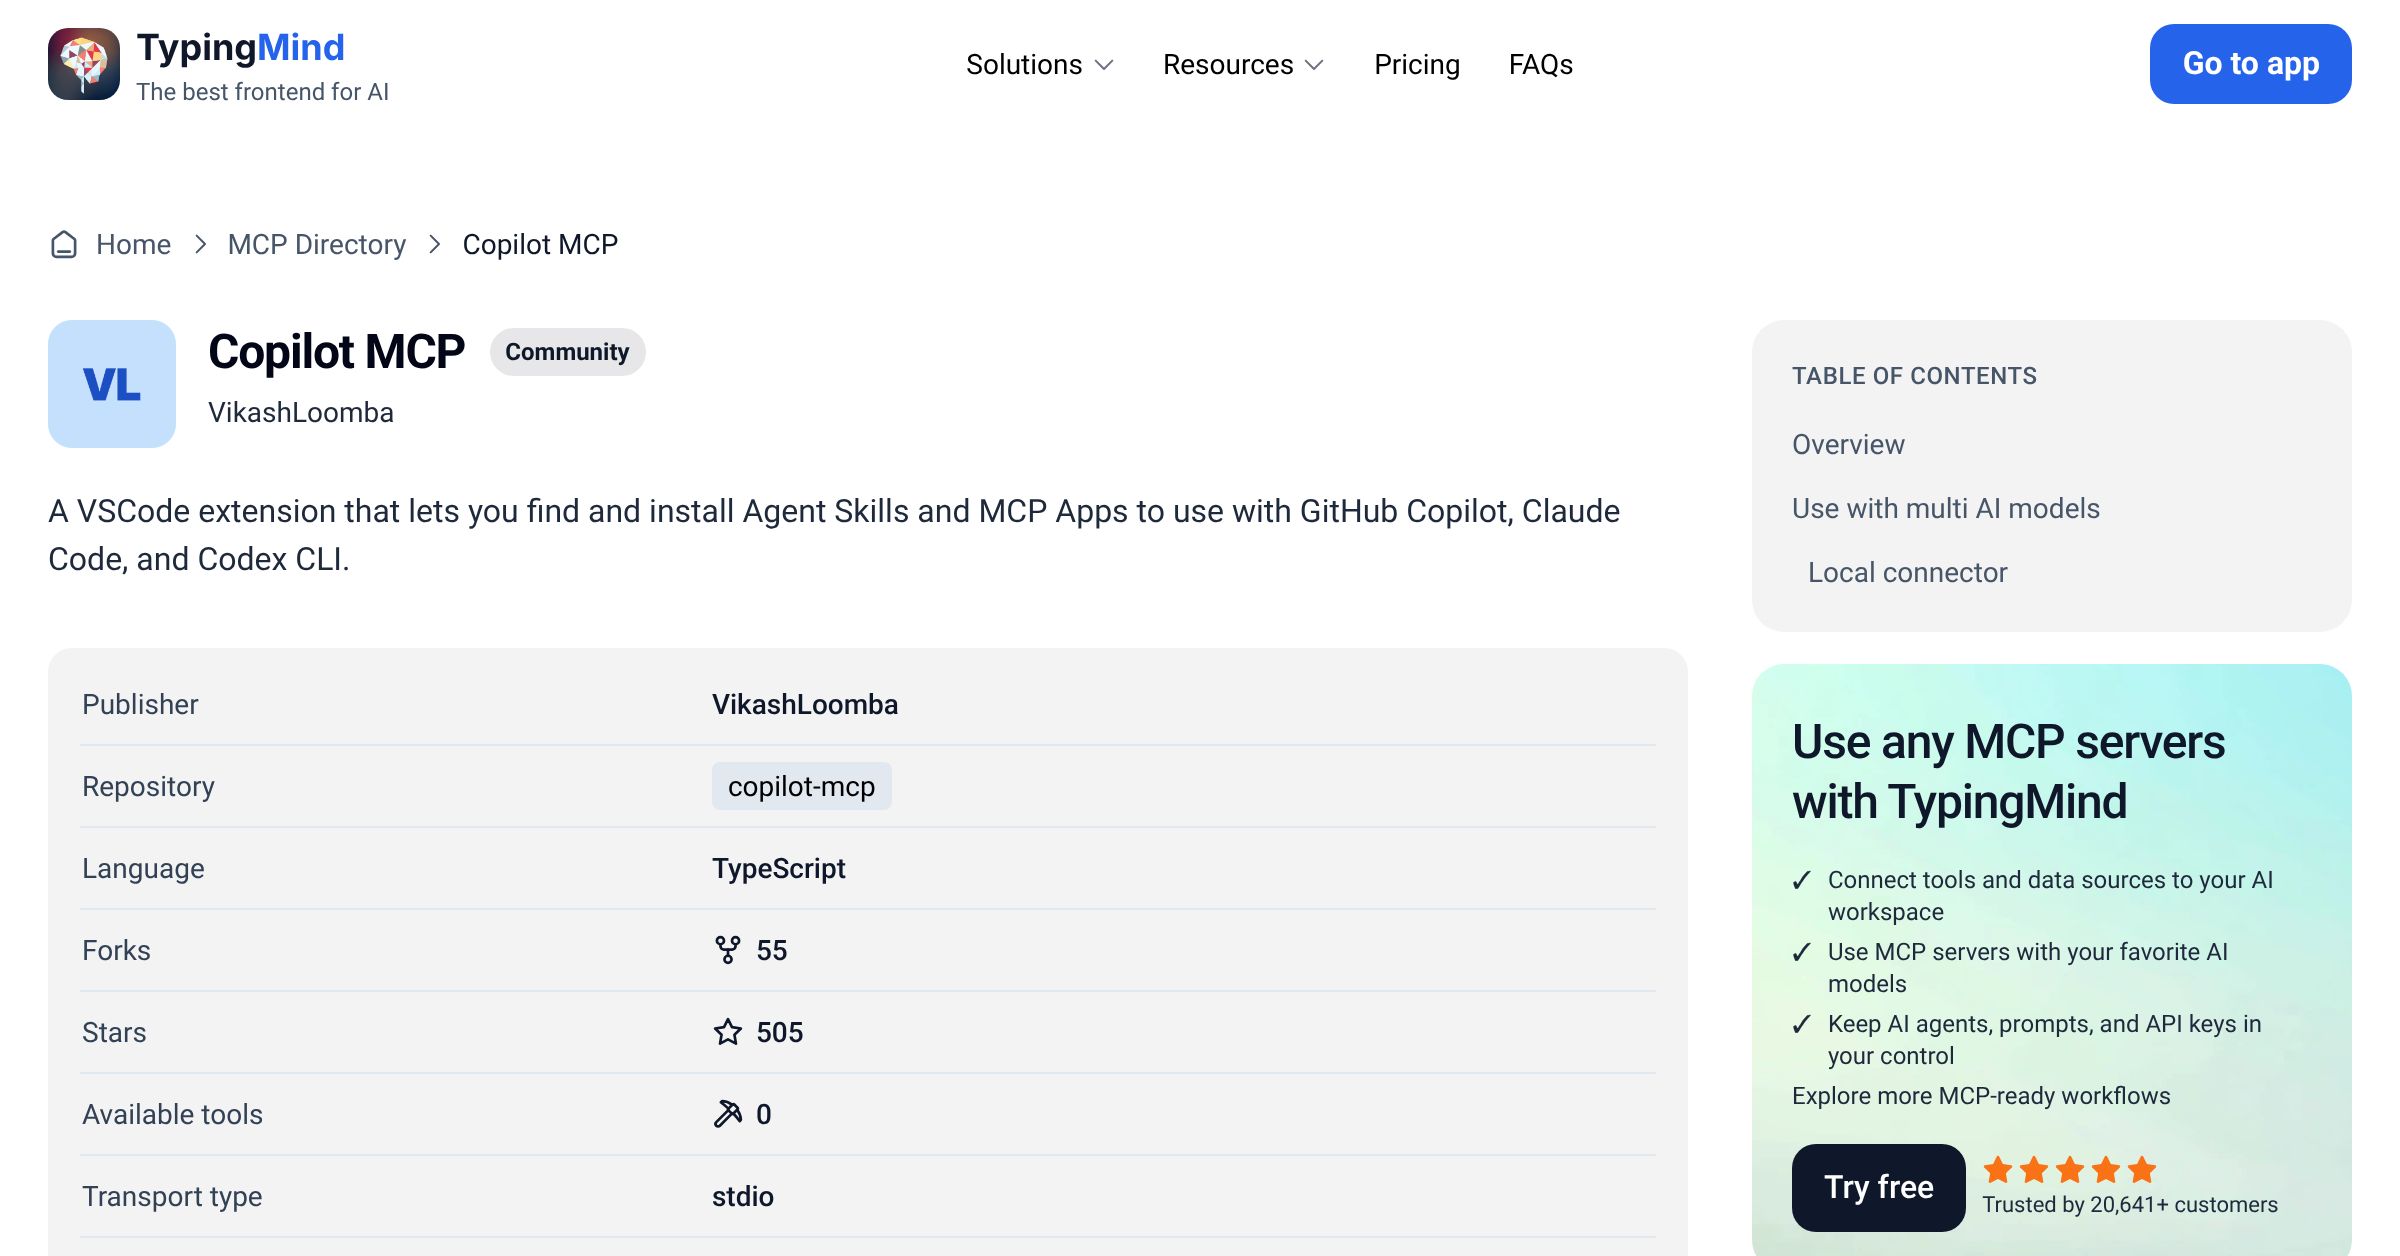Click the home icon in breadcrumb

click(x=64, y=244)
